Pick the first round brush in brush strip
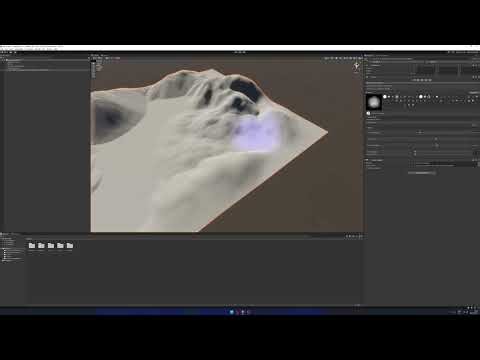The width and height of the screenshot is (480, 360). [385, 97]
